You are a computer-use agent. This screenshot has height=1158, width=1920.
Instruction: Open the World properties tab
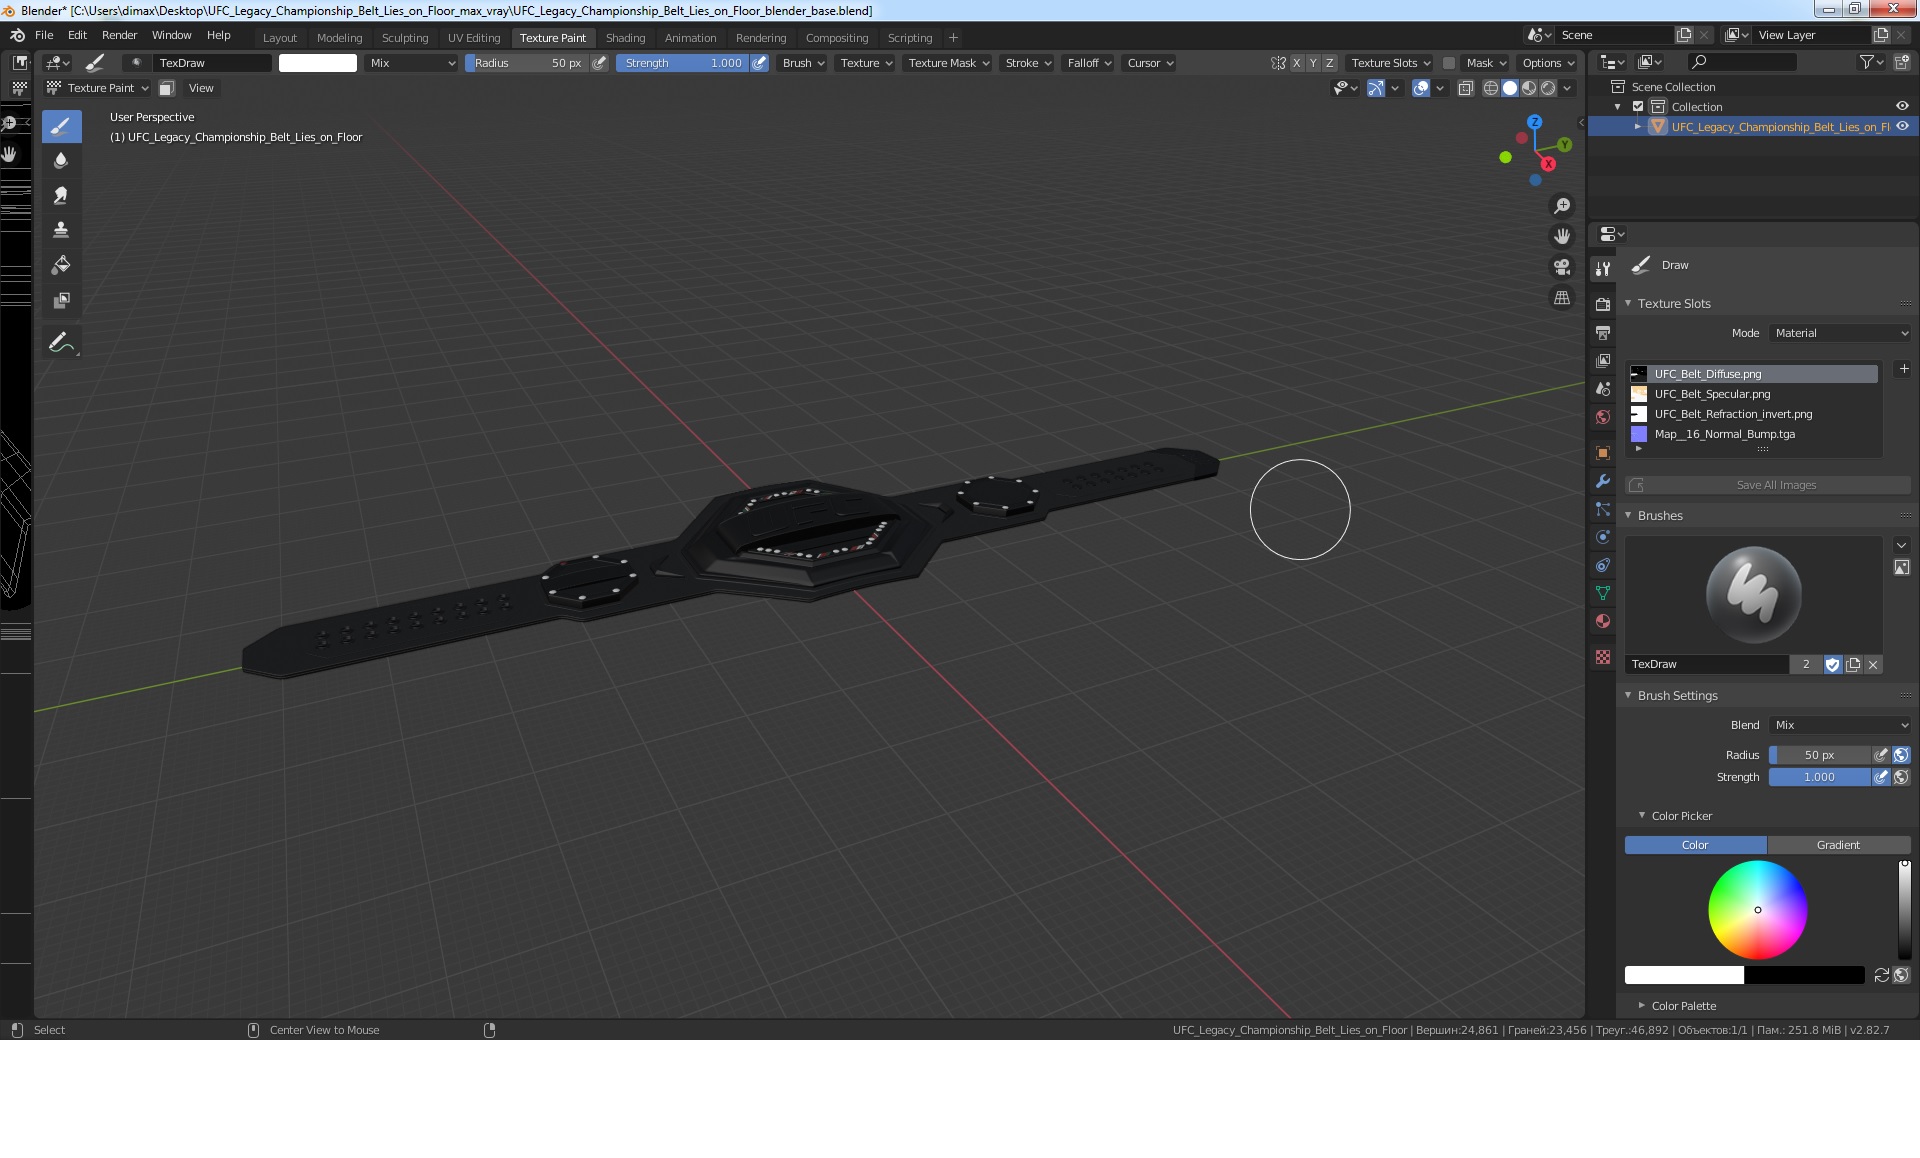1603,417
